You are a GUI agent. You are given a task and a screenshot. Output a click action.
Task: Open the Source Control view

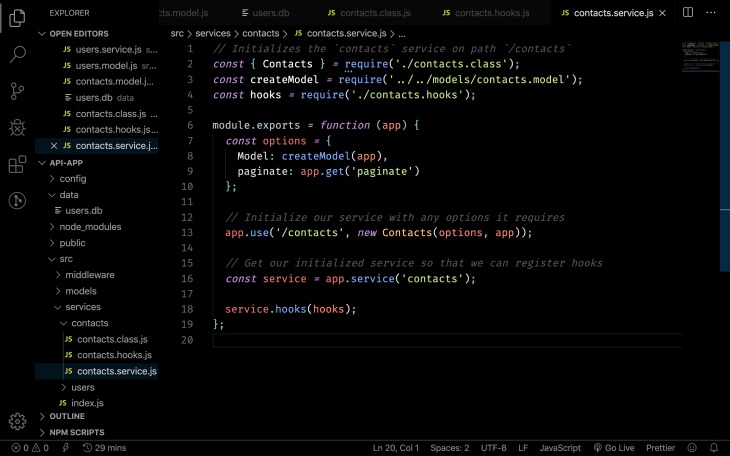(17, 91)
